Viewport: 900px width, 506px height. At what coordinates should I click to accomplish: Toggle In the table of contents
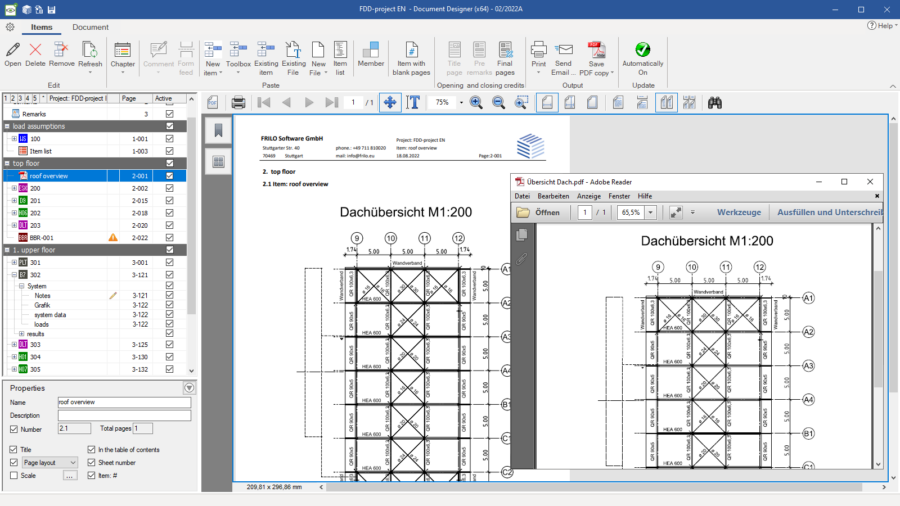pyautogui.click(x=91, y=449)
